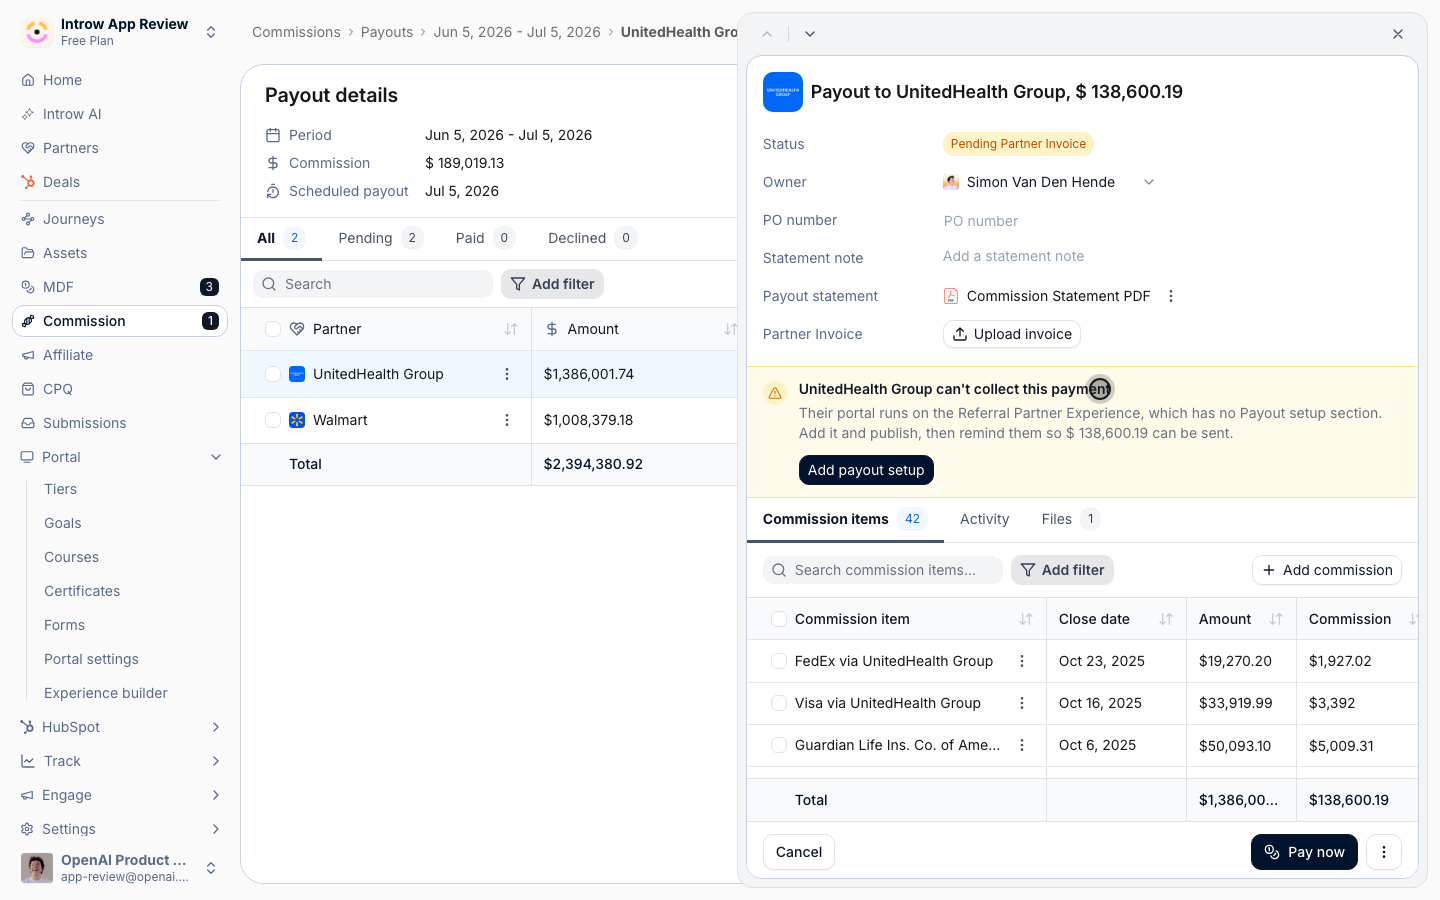The height and width of the screenshot is (900, 1440).
Task: Select the Visa via UnitedHealth Group checkbox
Action: click(x=779, y=703)
